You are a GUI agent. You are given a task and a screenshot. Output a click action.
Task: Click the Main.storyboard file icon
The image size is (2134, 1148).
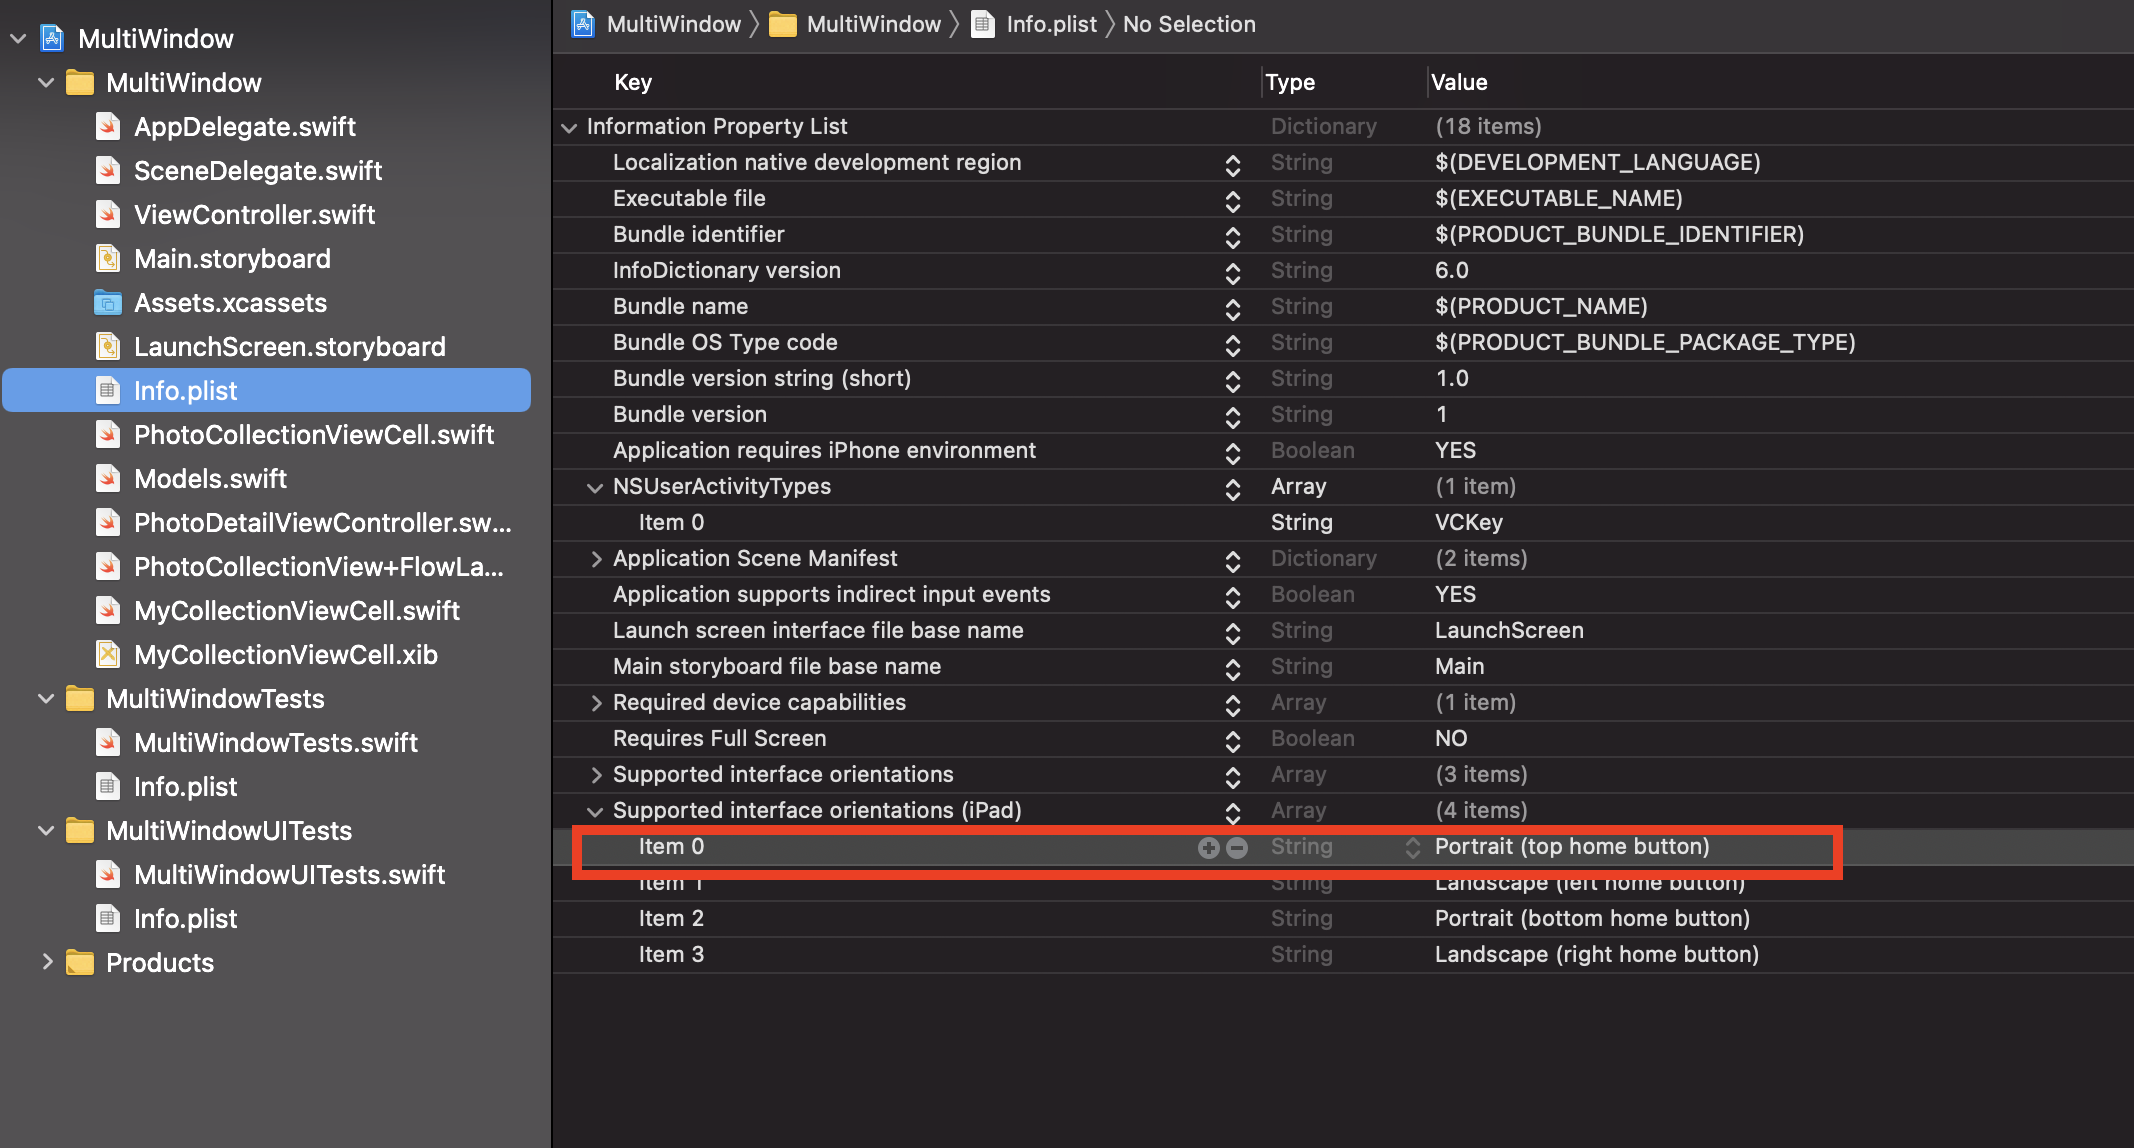tap(108, 259)
